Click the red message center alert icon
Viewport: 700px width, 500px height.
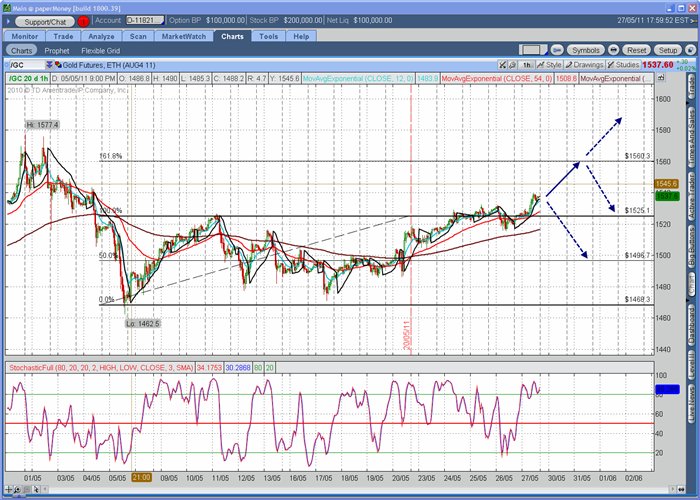coord(83,21)
